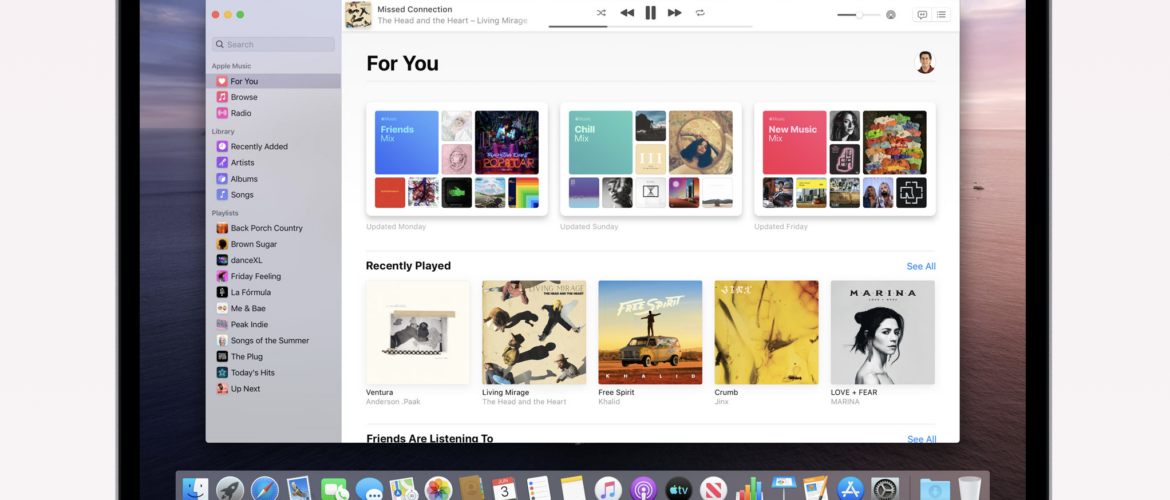Skip forward to next track

click(675, 13)
